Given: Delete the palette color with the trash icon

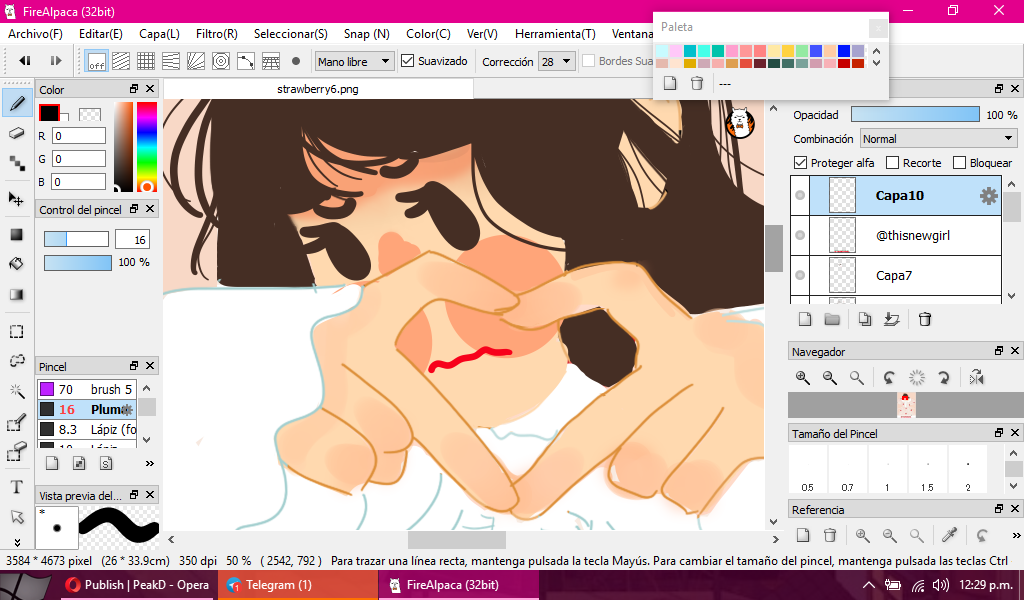Looking at the screenshot, I should pyautogui.click(x=697, y=83).
